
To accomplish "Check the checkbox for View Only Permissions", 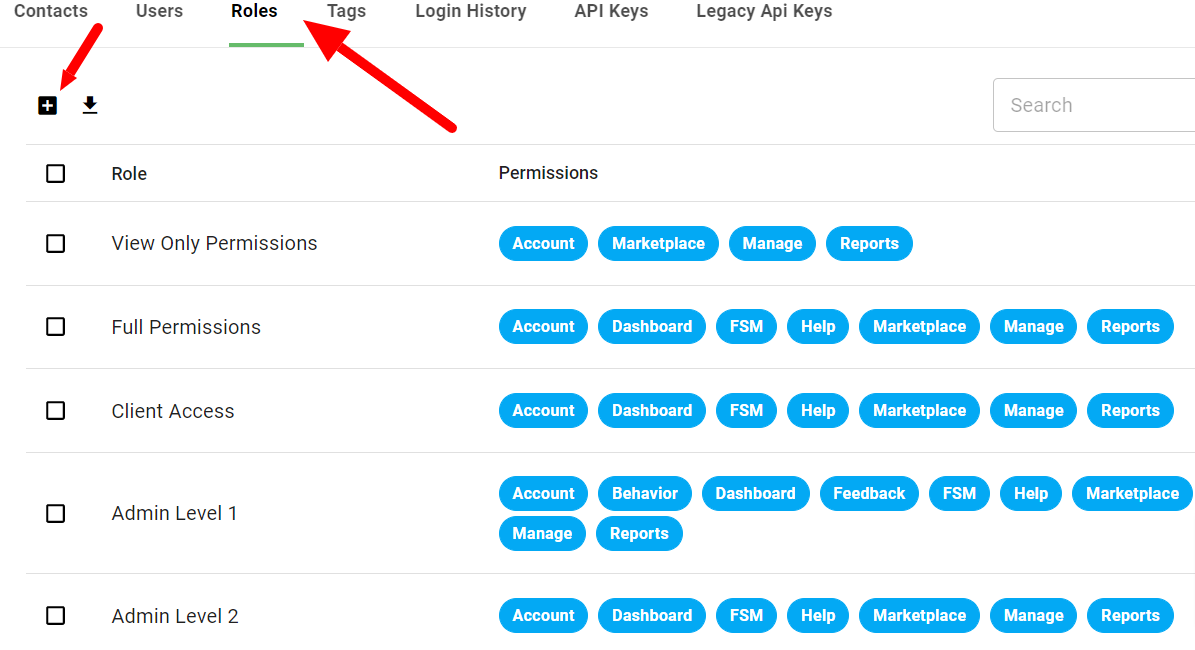I will click(55, 243).
